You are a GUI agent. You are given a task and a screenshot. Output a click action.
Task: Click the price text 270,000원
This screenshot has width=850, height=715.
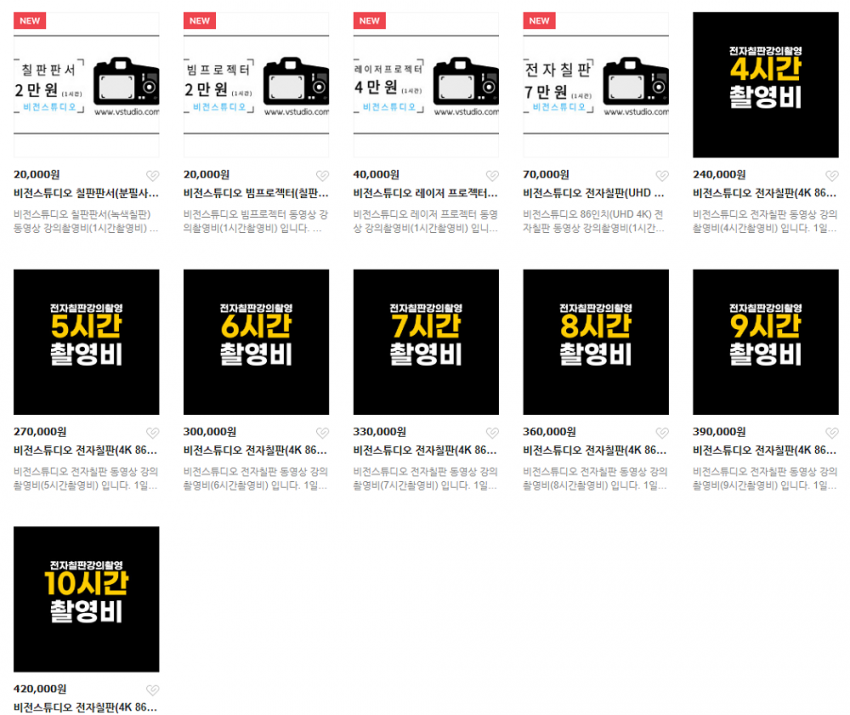[40, 431]
